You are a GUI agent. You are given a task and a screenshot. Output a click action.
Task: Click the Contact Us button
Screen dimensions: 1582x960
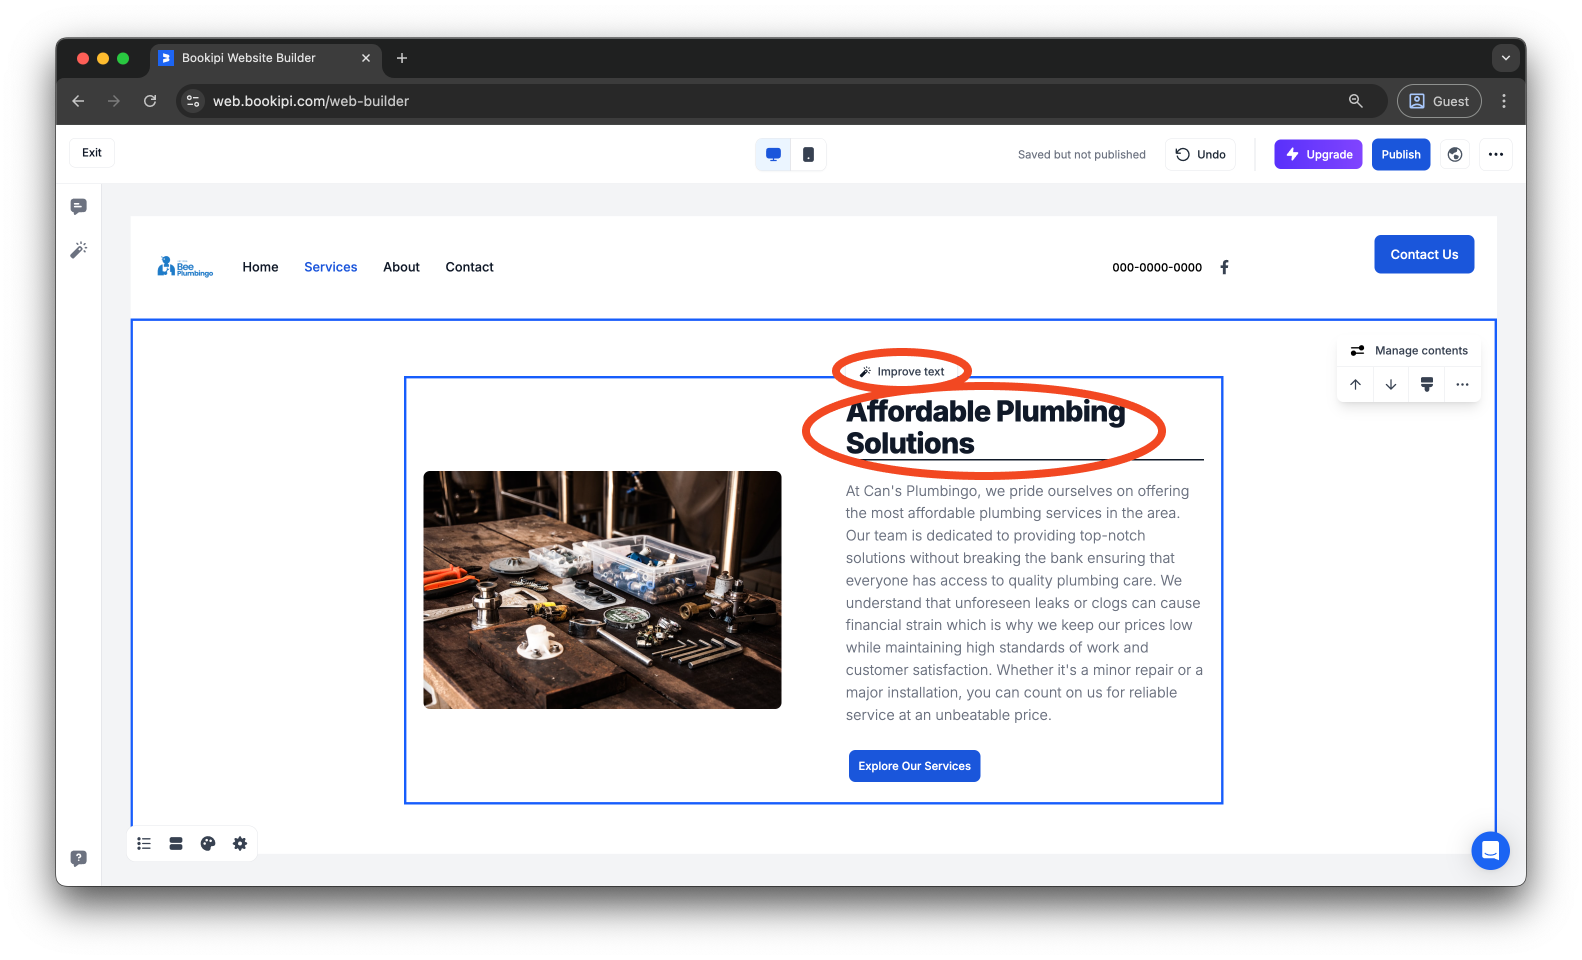pyautogui.click(x=1424, y=255)
